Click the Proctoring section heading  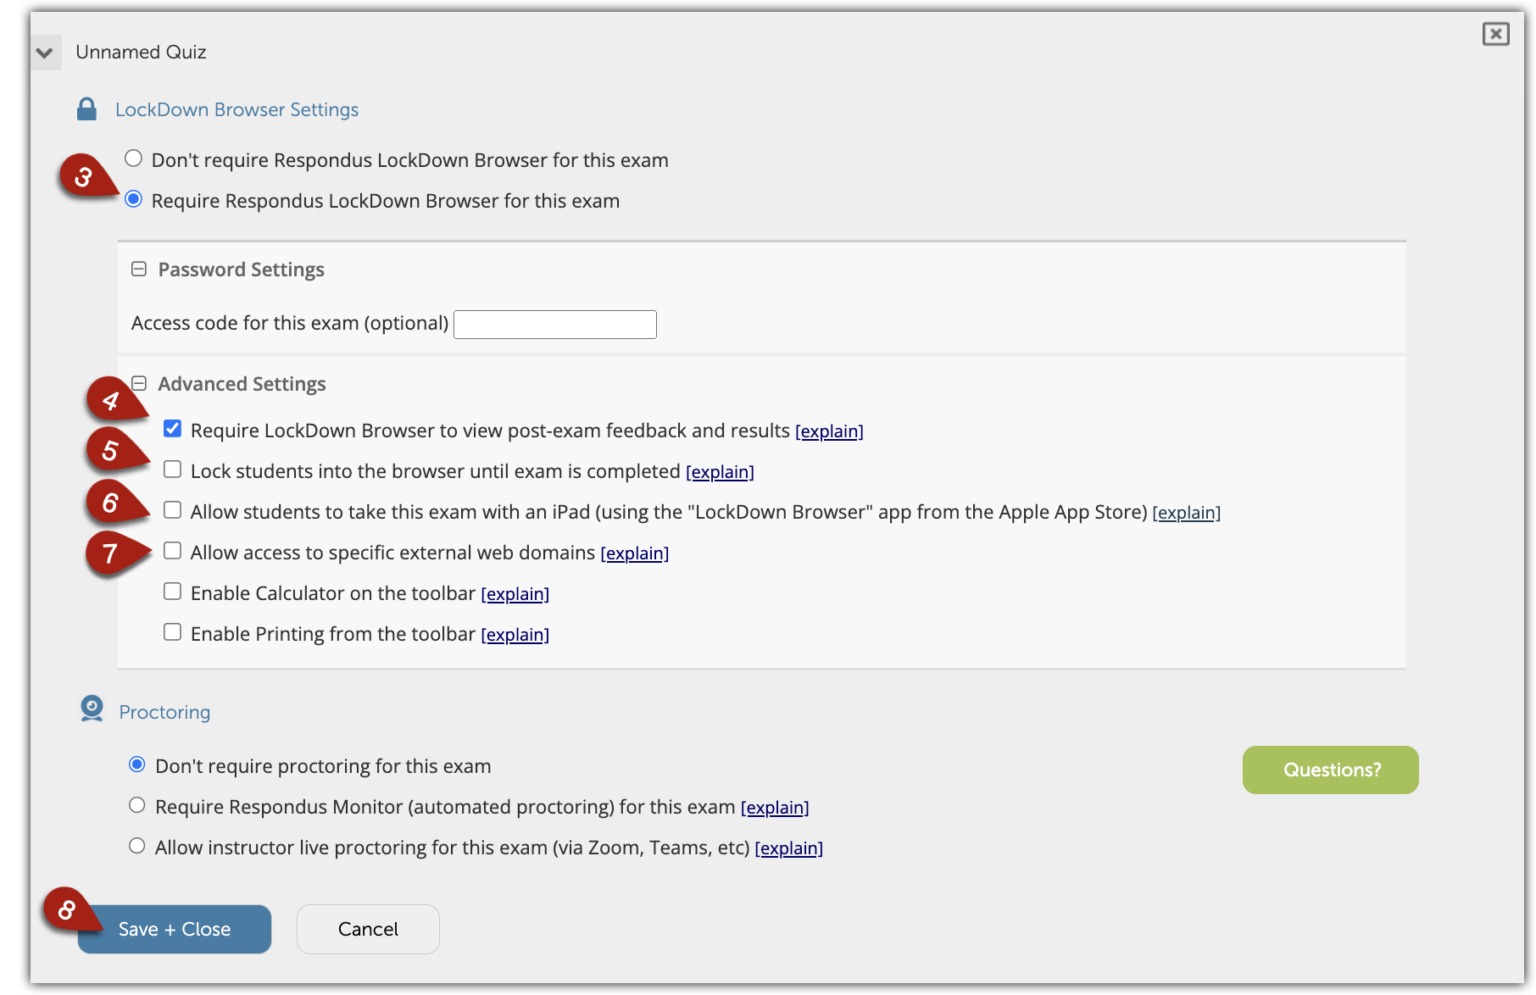coord(165,712)
